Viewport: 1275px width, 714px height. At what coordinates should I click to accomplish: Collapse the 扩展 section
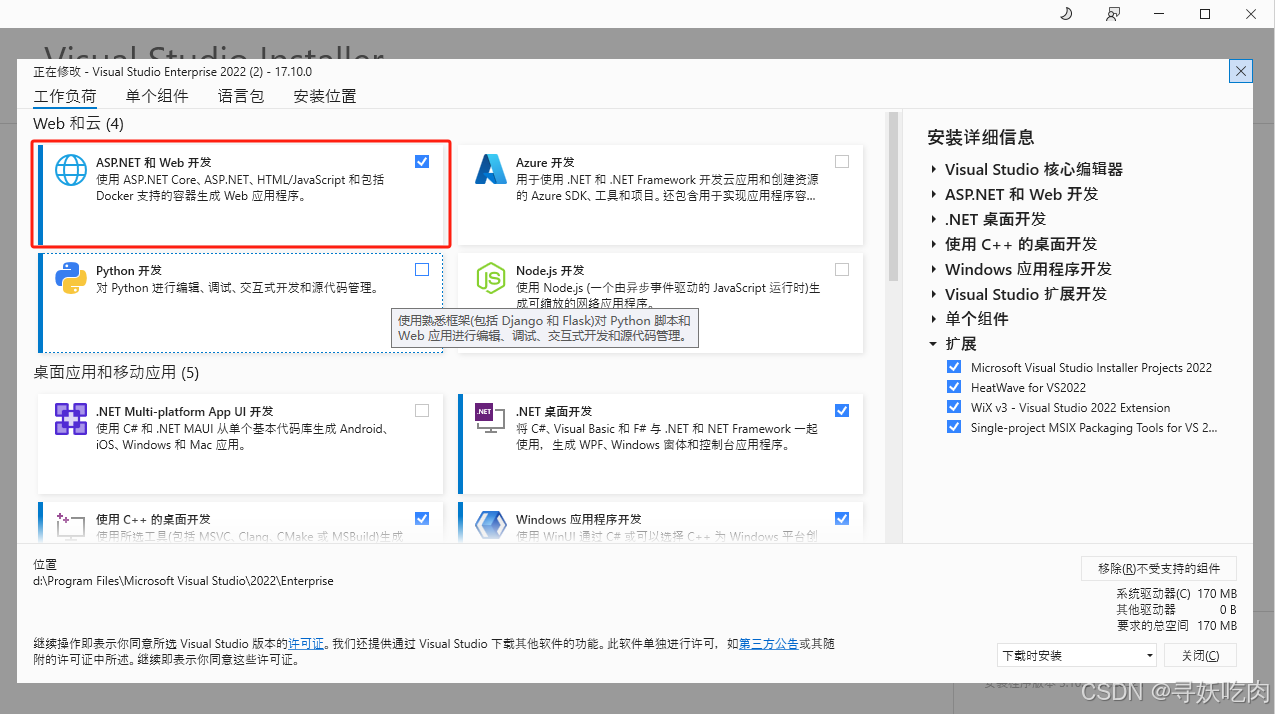pyautogui.click(x=933, y=344)
